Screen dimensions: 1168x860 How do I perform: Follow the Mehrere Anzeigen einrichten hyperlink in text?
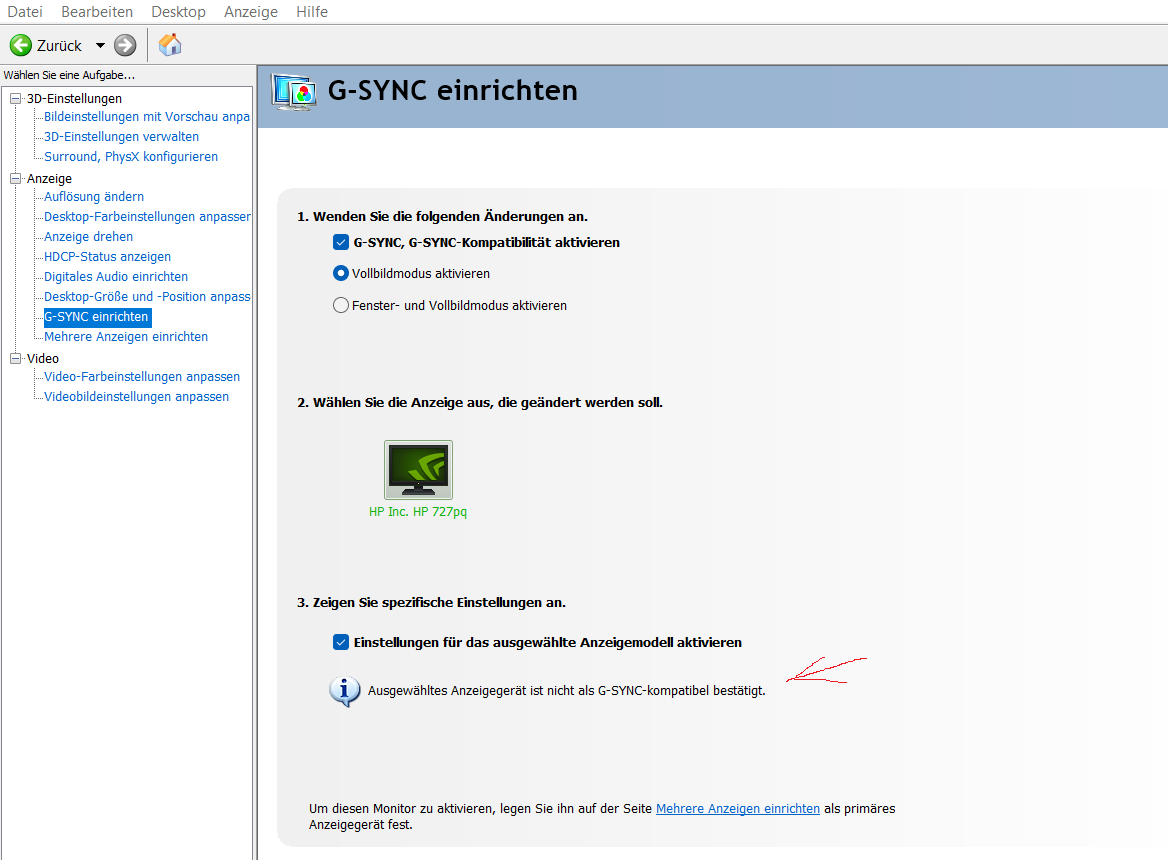tap(737, 809)
